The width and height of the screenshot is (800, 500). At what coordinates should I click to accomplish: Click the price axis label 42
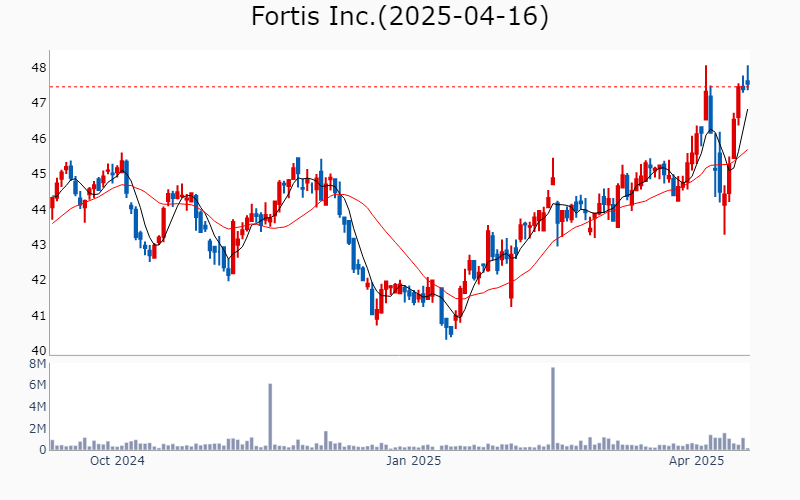click(39, 280)
